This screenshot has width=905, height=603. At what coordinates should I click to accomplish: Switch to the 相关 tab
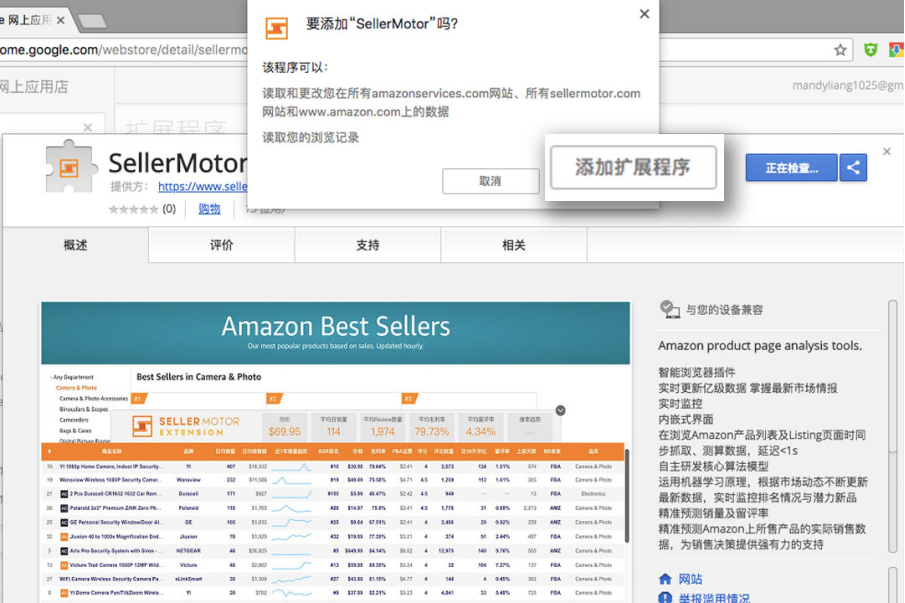[514, 245]
